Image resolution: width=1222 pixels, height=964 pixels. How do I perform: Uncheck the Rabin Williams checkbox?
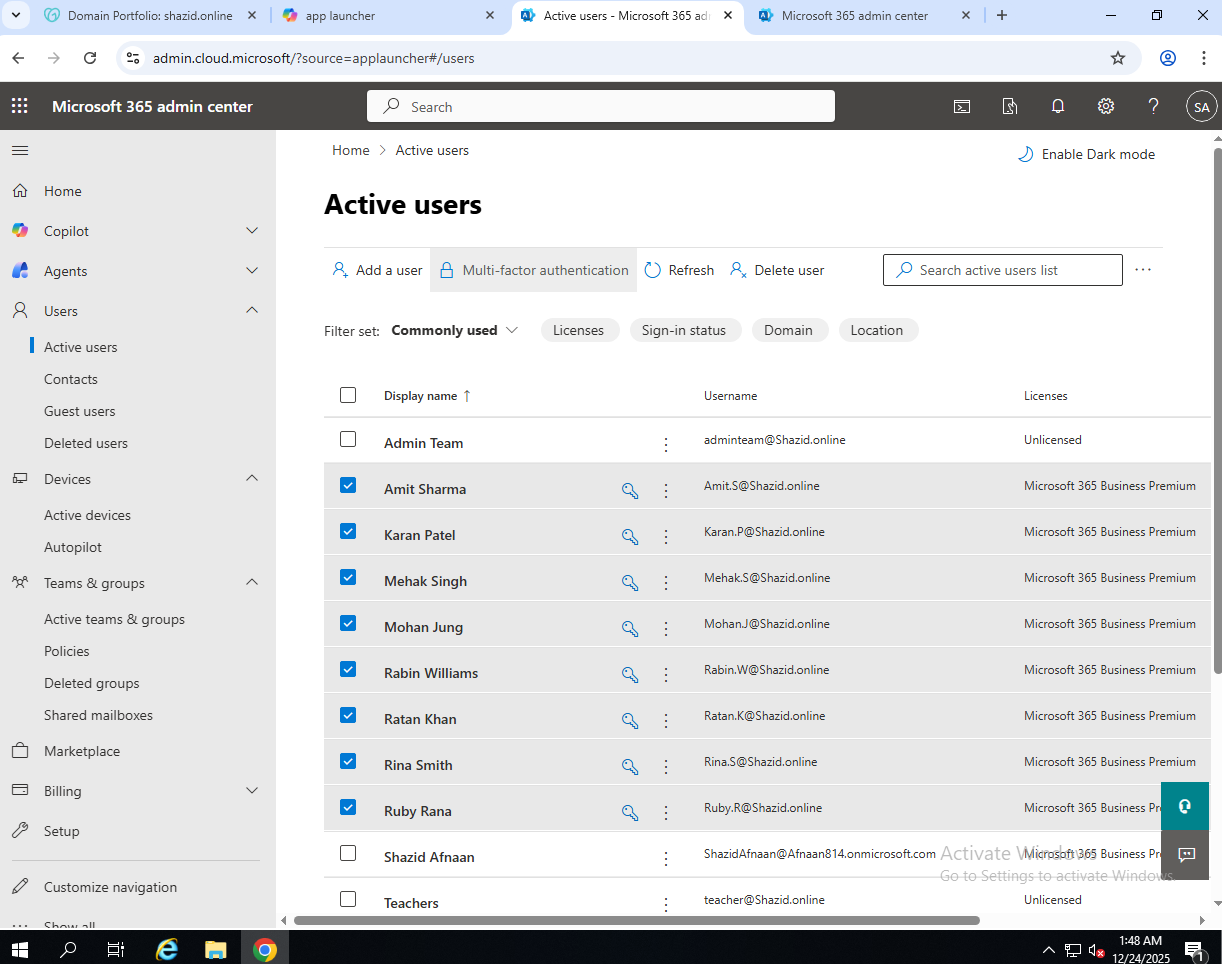(348, 669)
